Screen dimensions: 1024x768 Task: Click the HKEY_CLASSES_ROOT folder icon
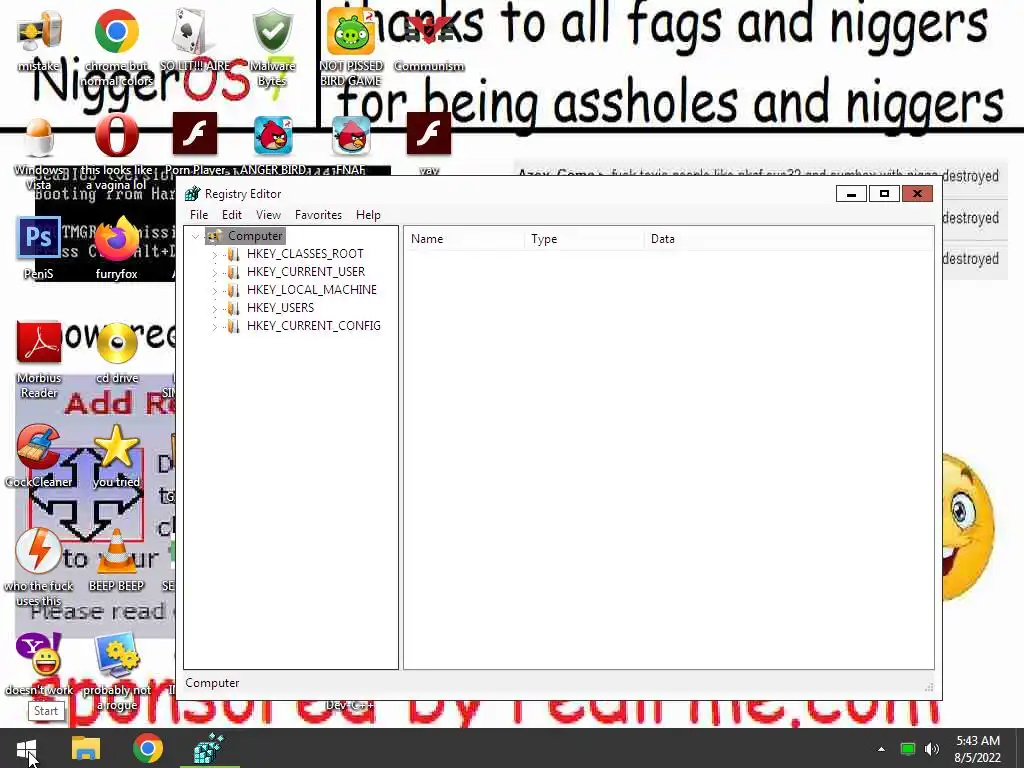point(233,254)
